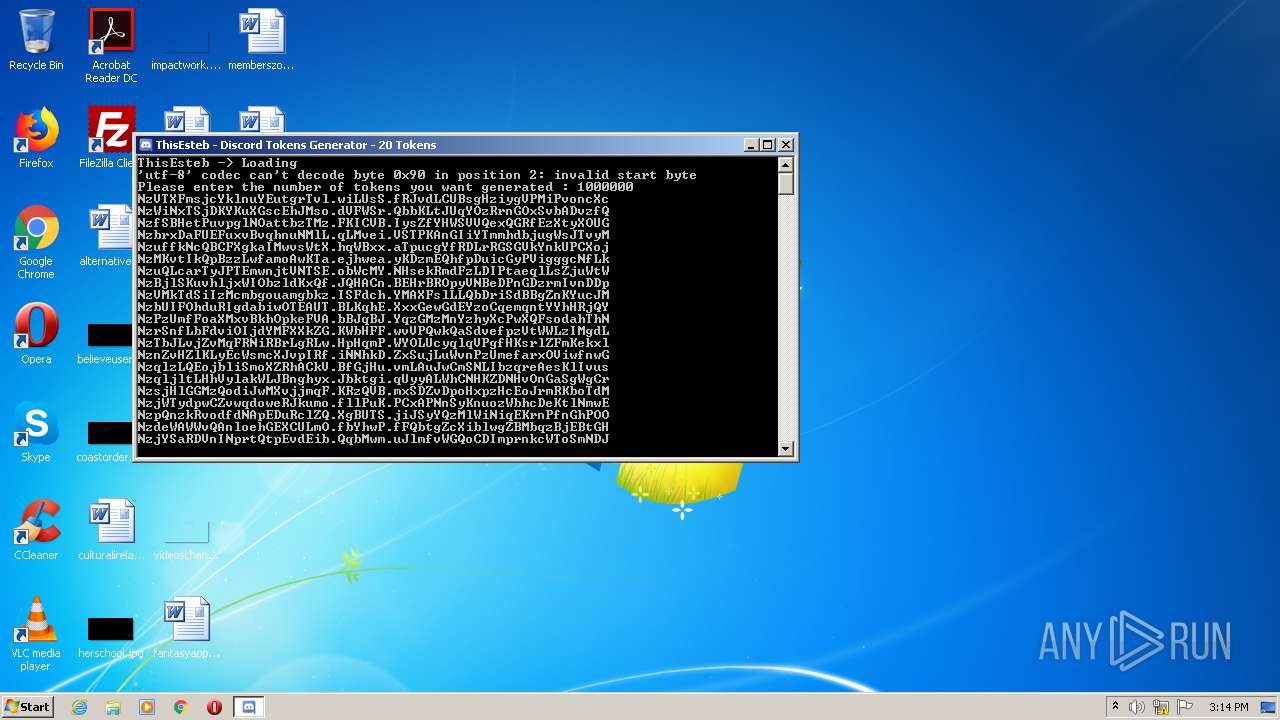
Task: Click the token line starting NzjYSaRDVnINprt
Action: (373, 439)
